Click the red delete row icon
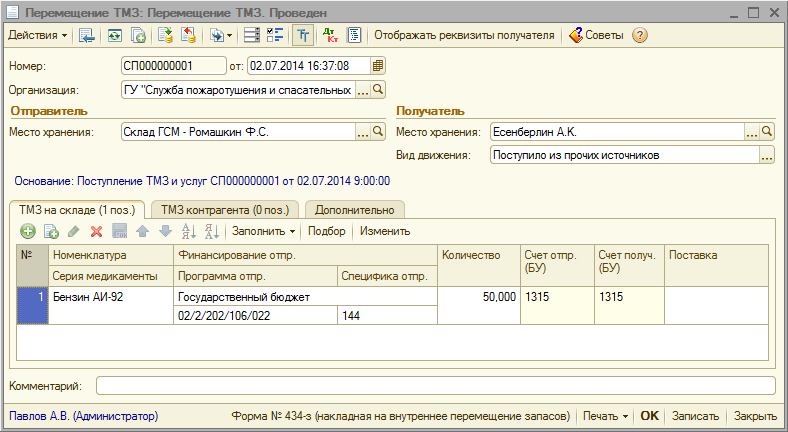The image size is (788, 432). (97, 231)
